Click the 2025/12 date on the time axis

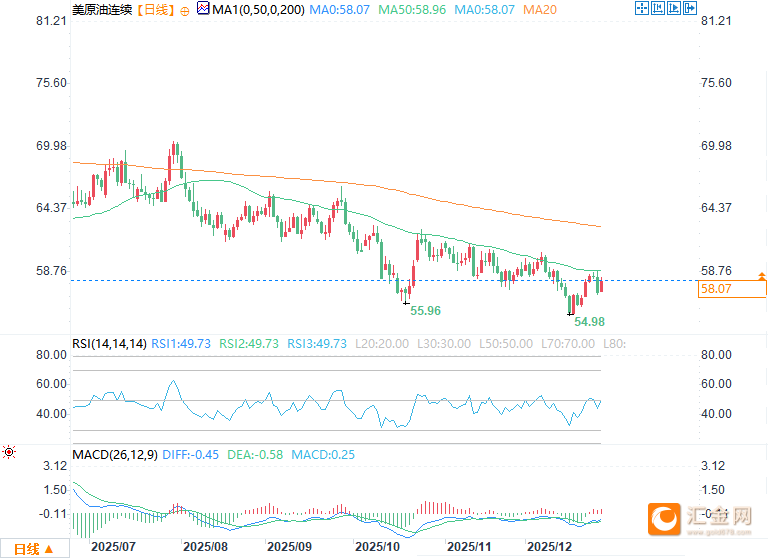[x=550, y=547]
